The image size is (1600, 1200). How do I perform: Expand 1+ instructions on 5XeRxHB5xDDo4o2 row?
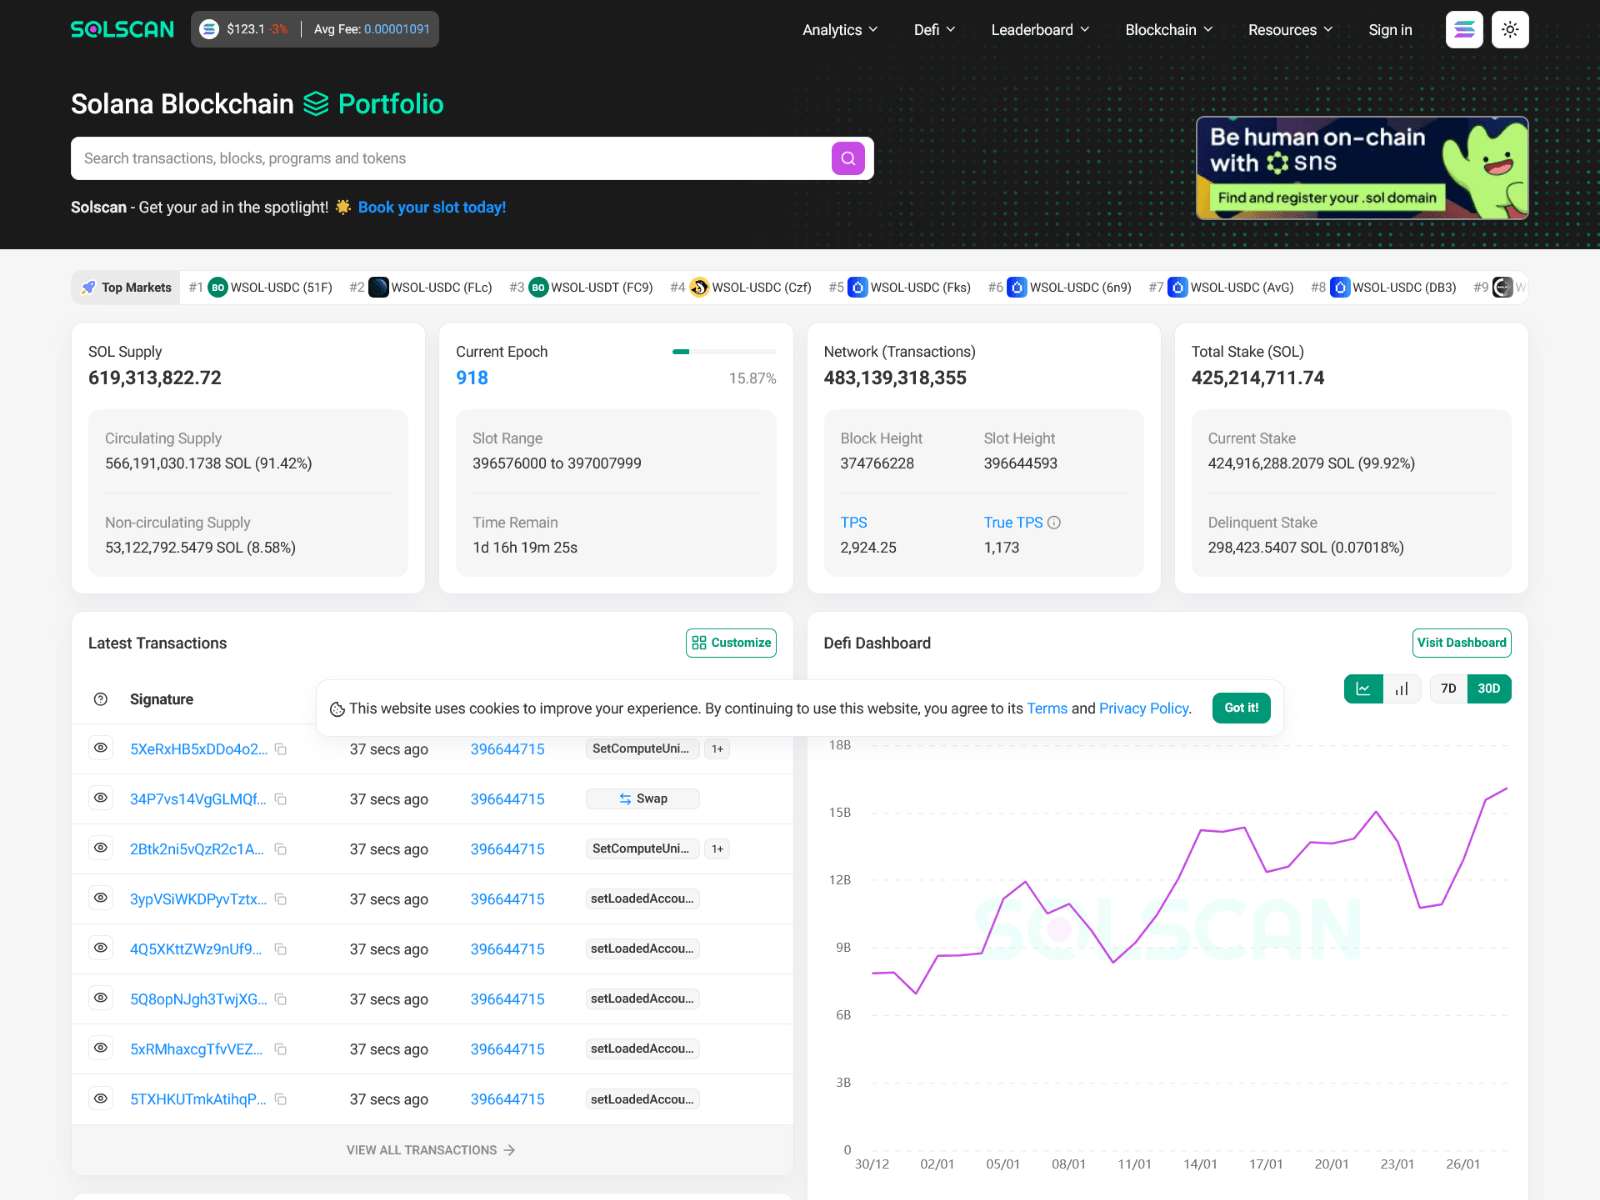pos(717,749)
